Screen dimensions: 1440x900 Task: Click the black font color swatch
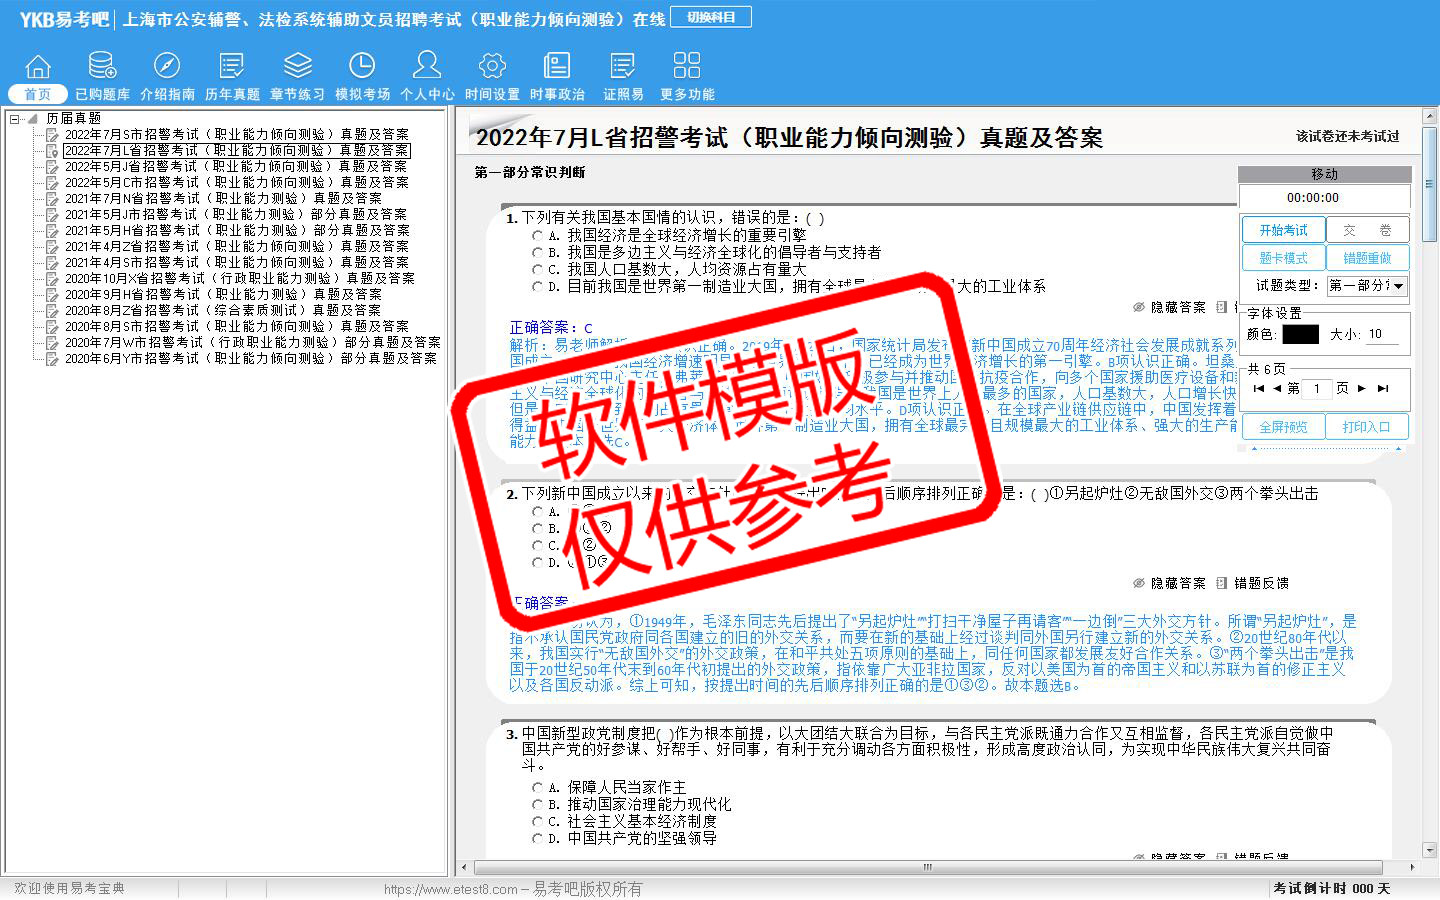coord(1300,335)
